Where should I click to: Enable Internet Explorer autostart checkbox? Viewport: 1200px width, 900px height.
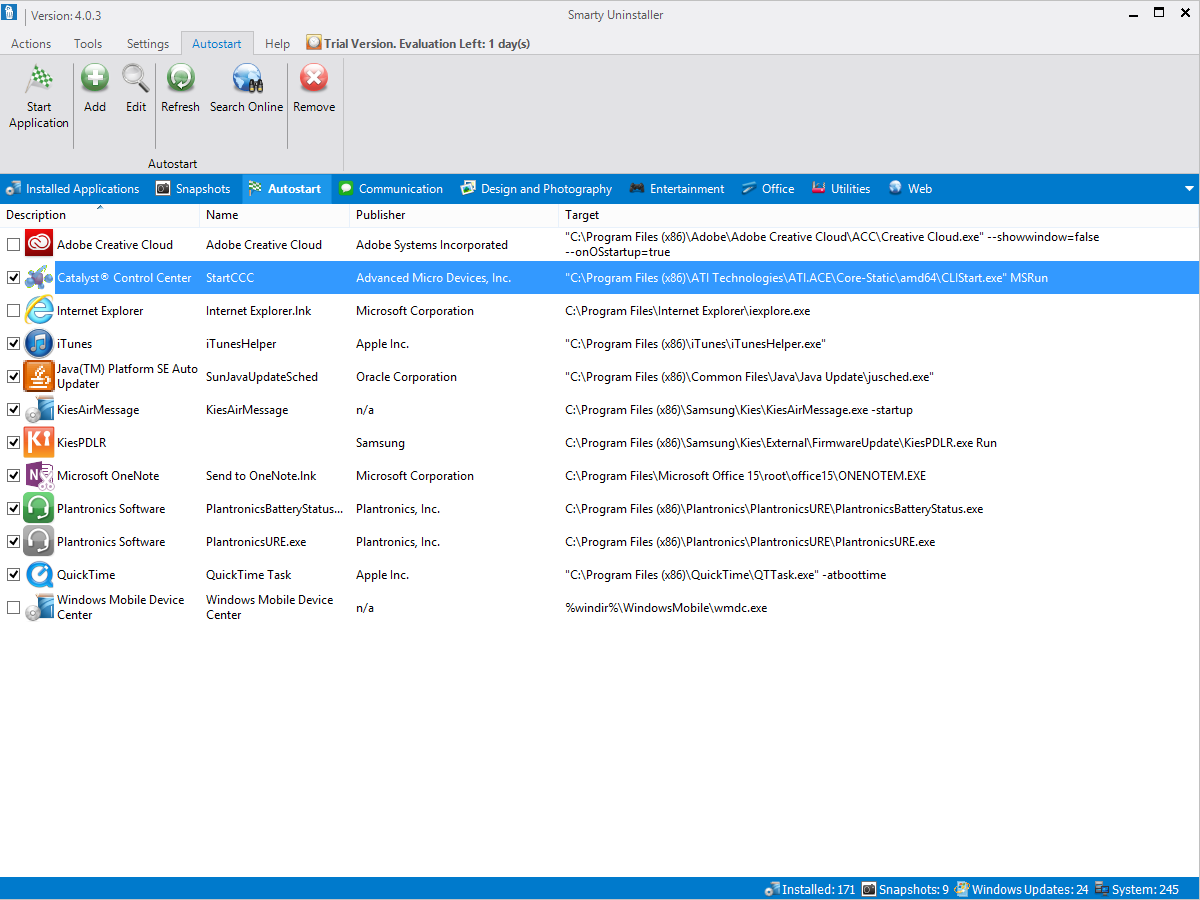tap(13, 311)
